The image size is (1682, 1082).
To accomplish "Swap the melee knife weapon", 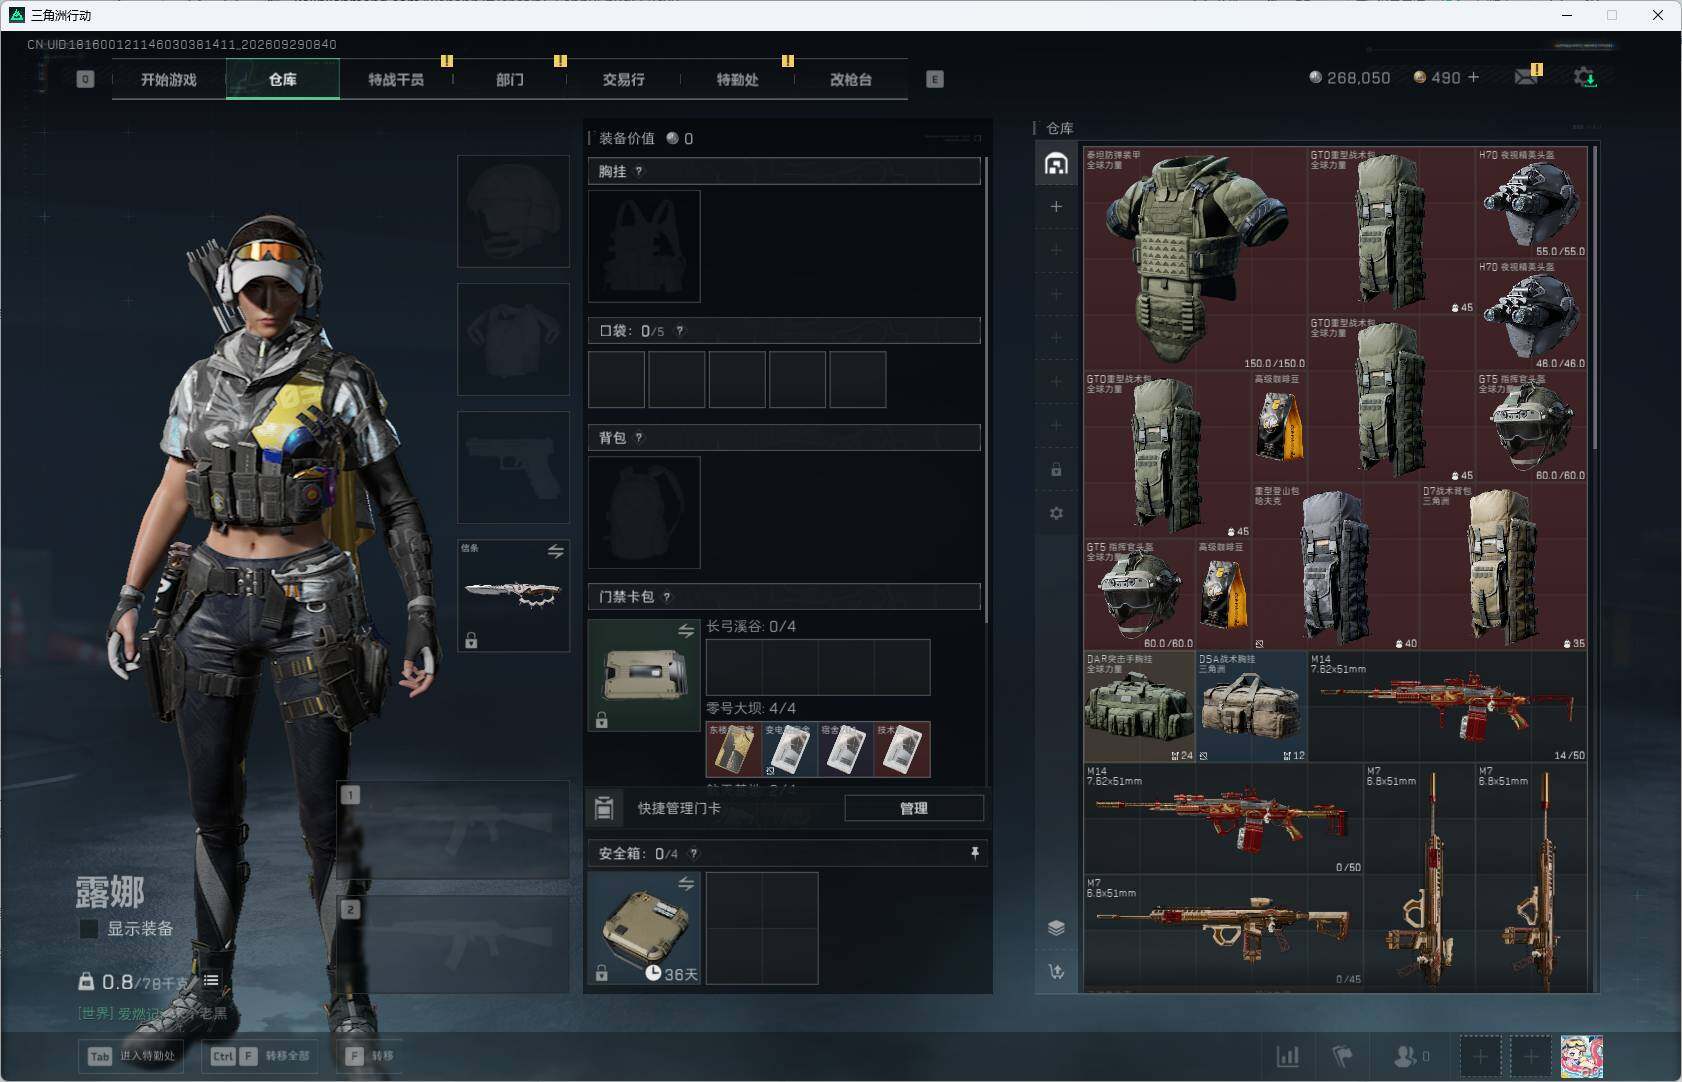I will (x=555, y=551).
